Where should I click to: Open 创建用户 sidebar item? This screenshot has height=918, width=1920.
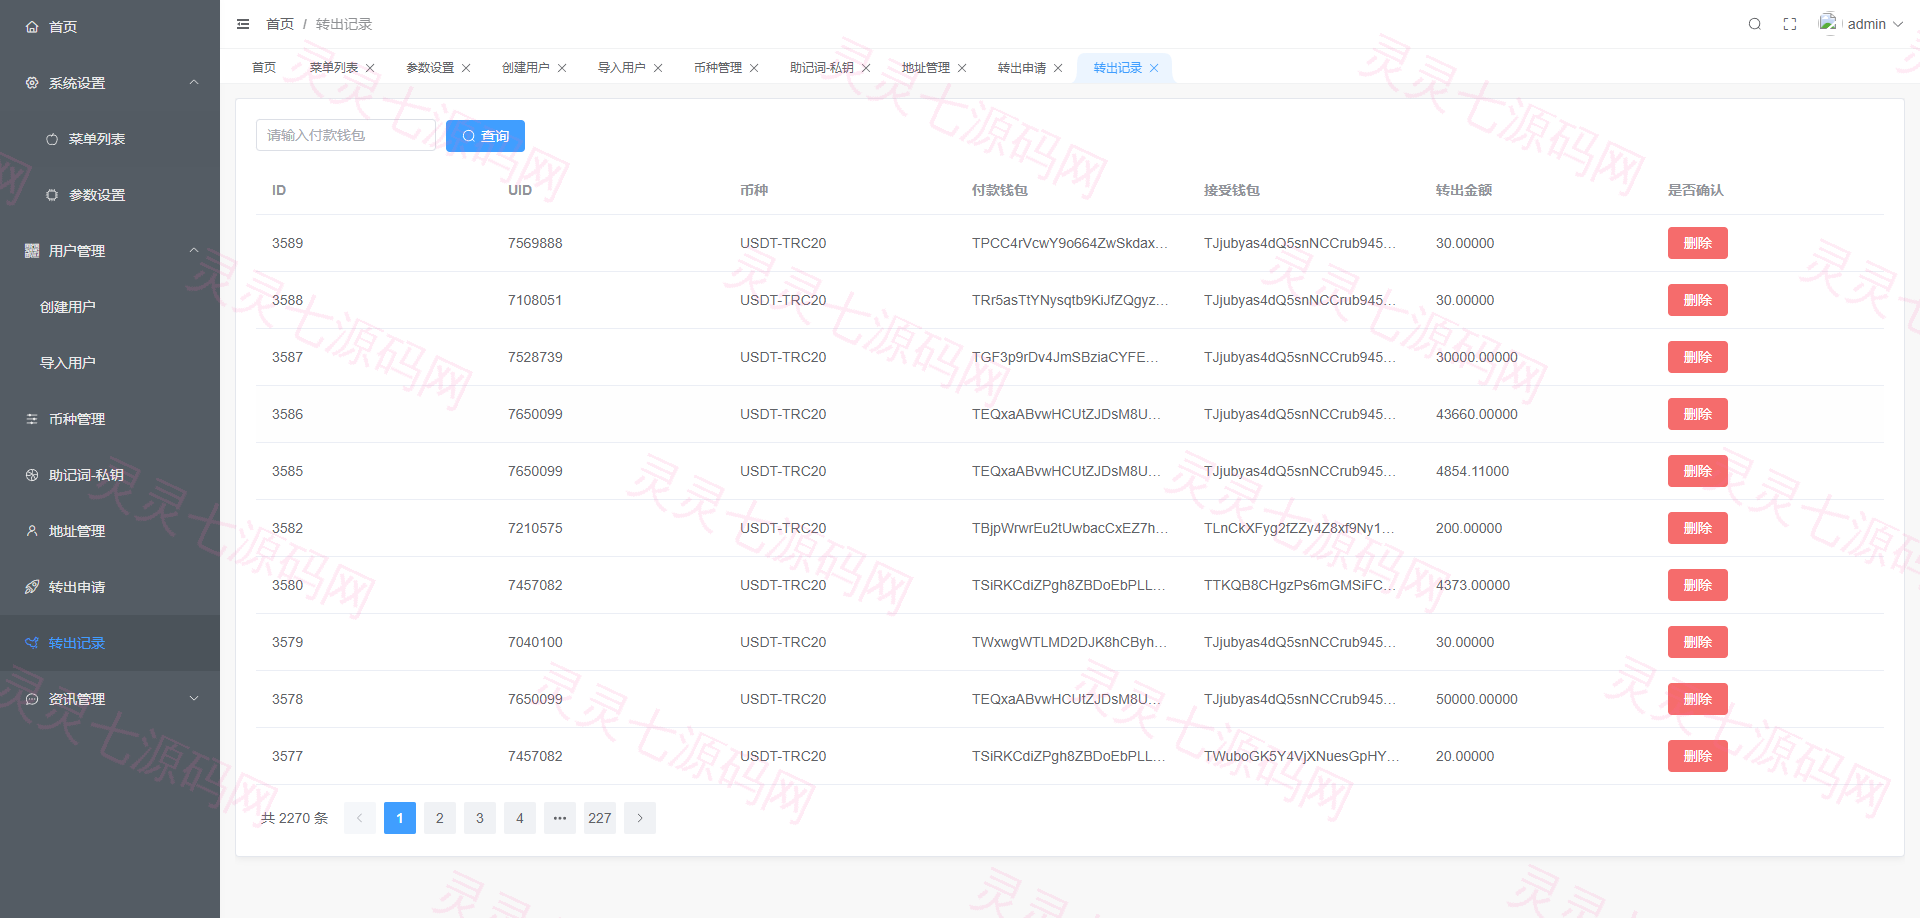pyautogui.click(x=110, y=307)
